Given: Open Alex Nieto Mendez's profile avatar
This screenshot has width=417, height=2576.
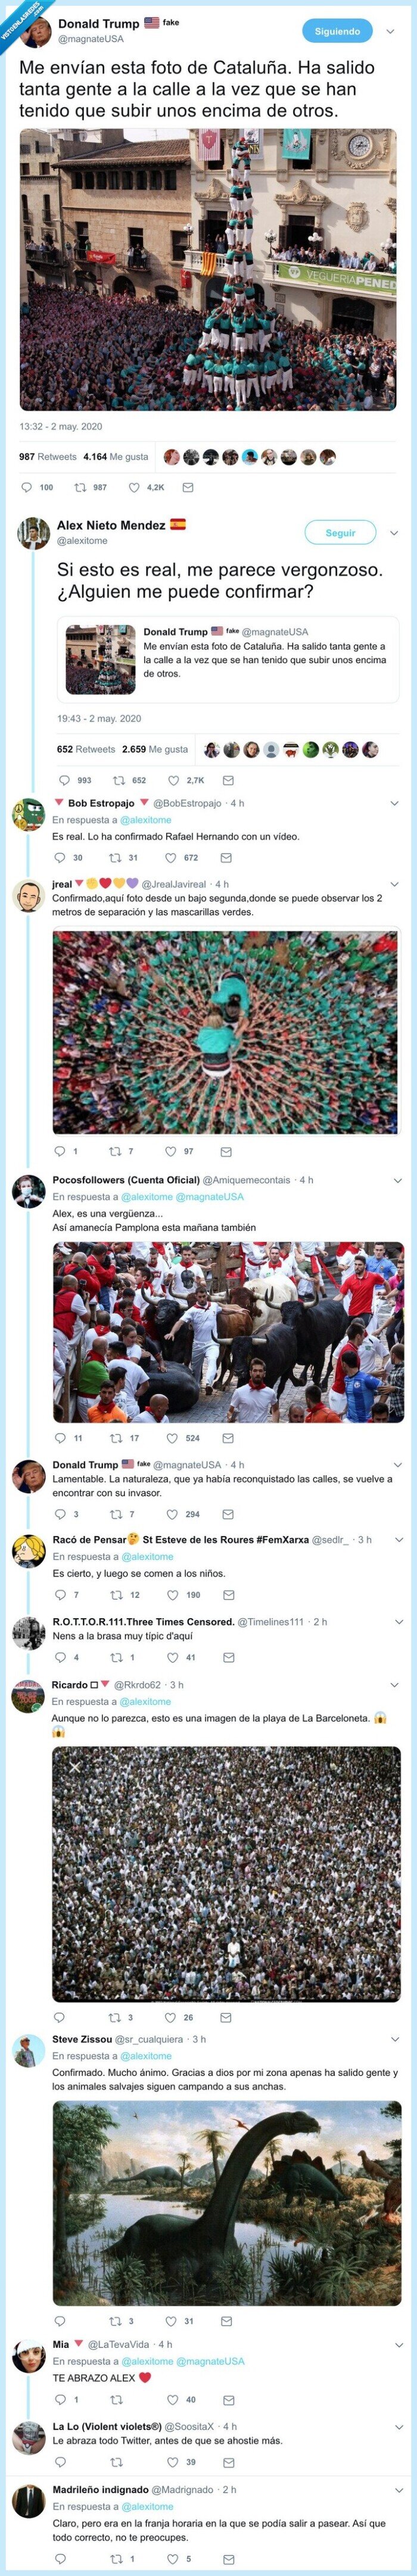Looking at the screenshot, I should 34,533.
